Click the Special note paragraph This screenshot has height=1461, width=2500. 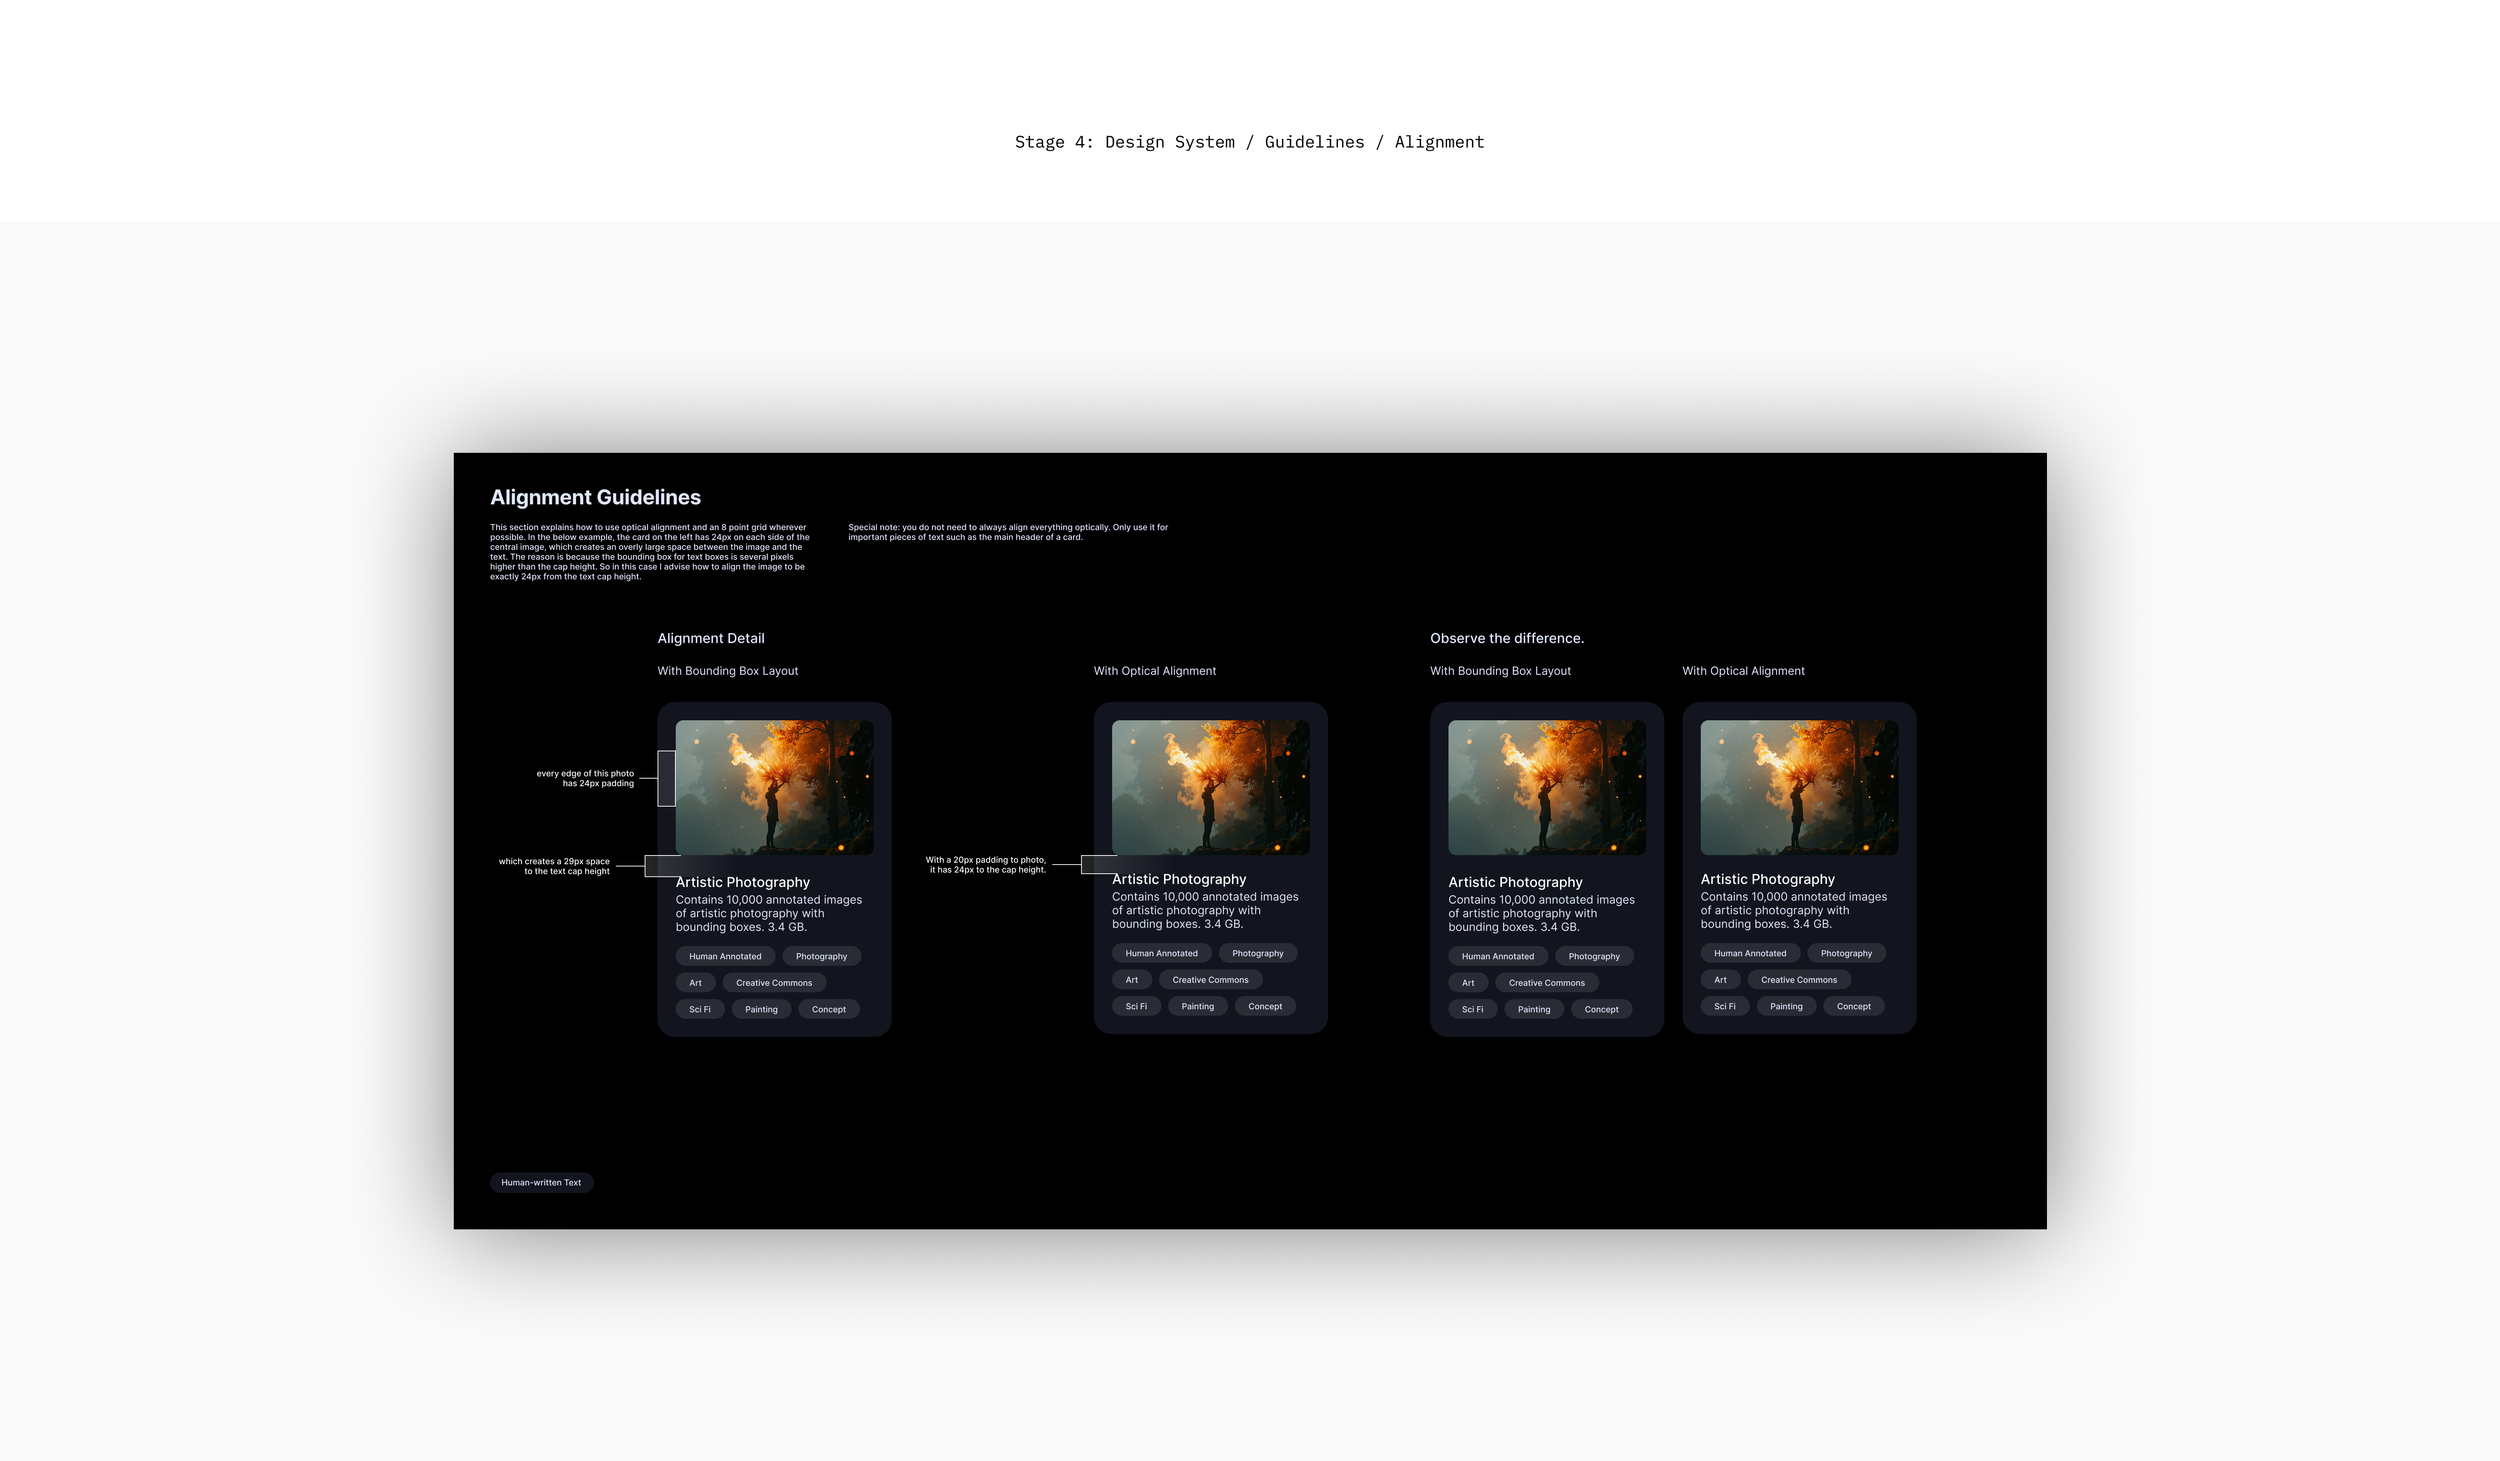(1007, 532)
